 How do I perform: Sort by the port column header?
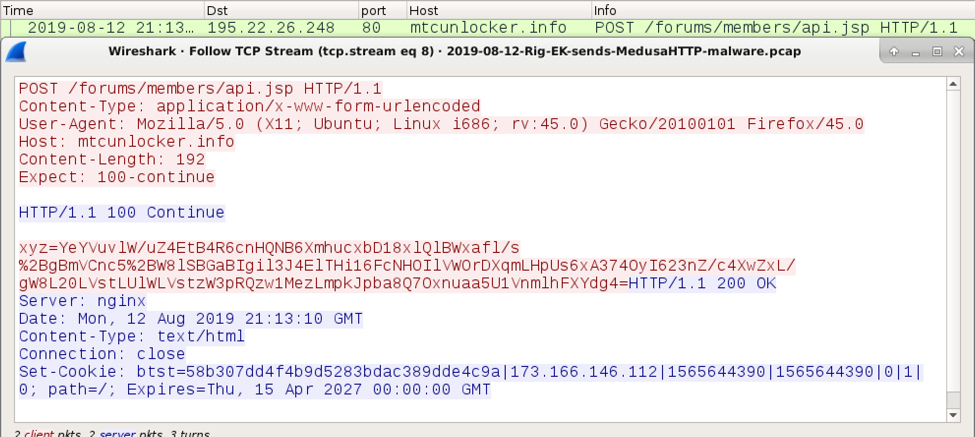[382, 11]
